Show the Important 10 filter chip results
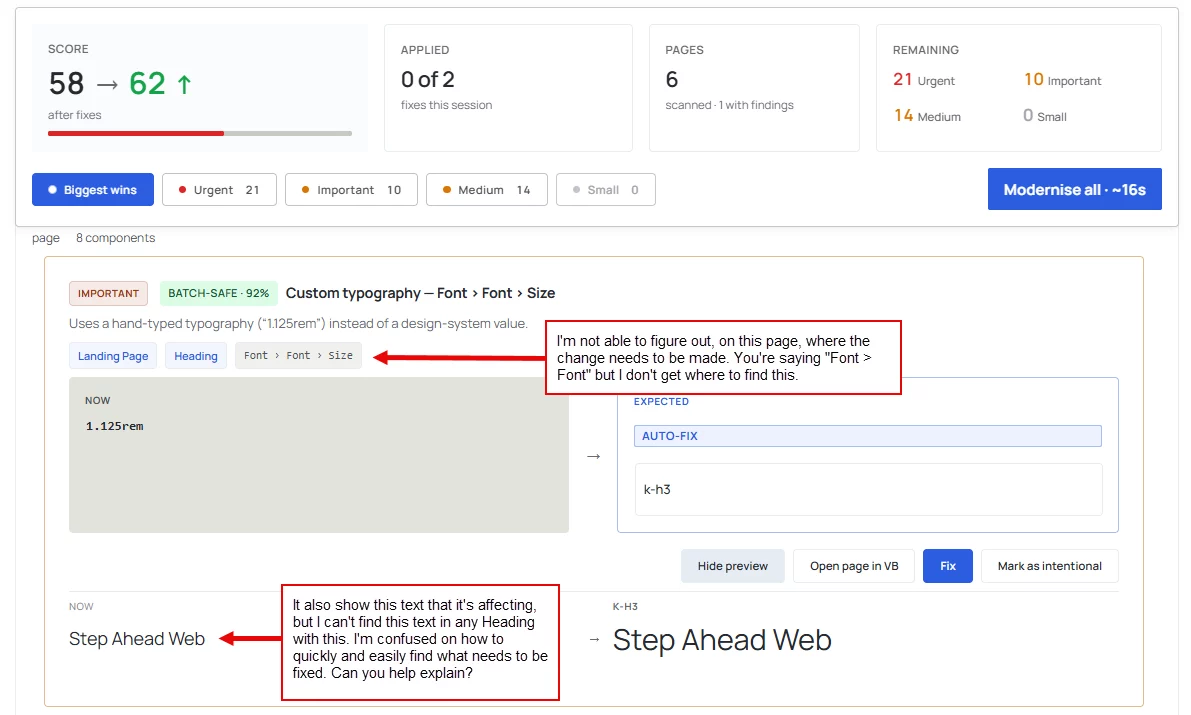 click(x=351, y=190)
